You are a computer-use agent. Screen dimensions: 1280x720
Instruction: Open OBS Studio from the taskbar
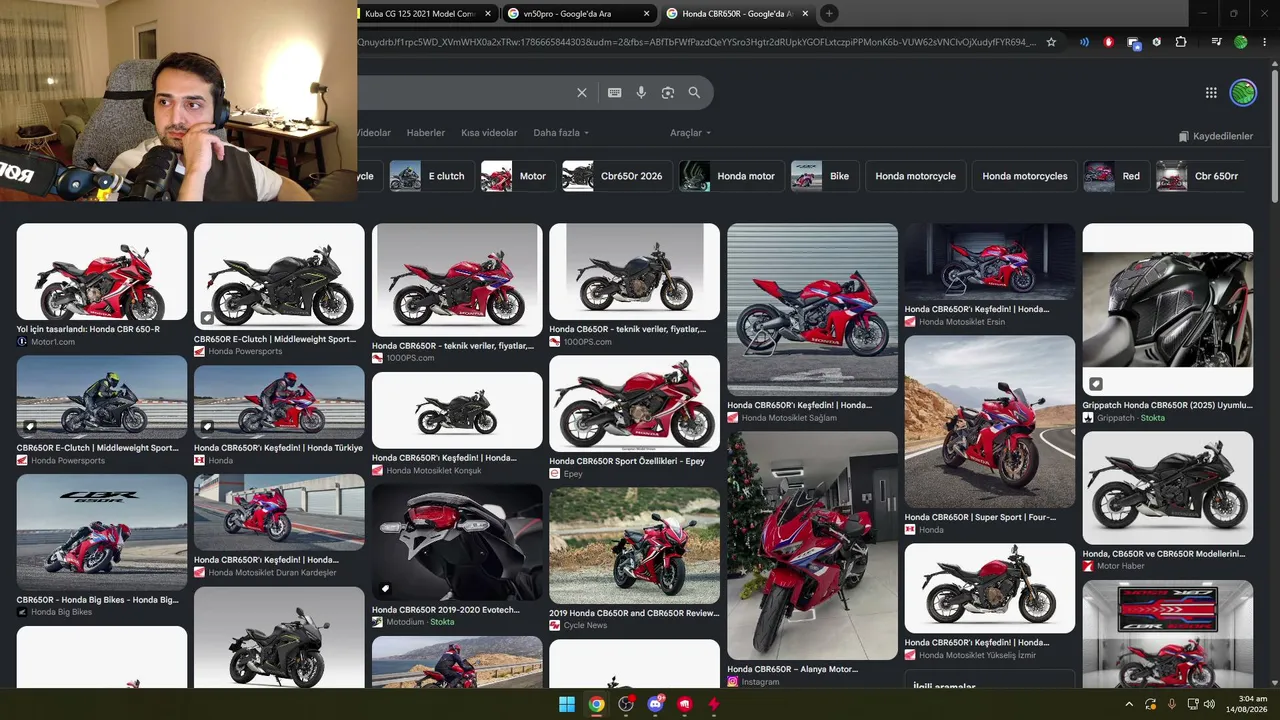click(x=626, y=704)
